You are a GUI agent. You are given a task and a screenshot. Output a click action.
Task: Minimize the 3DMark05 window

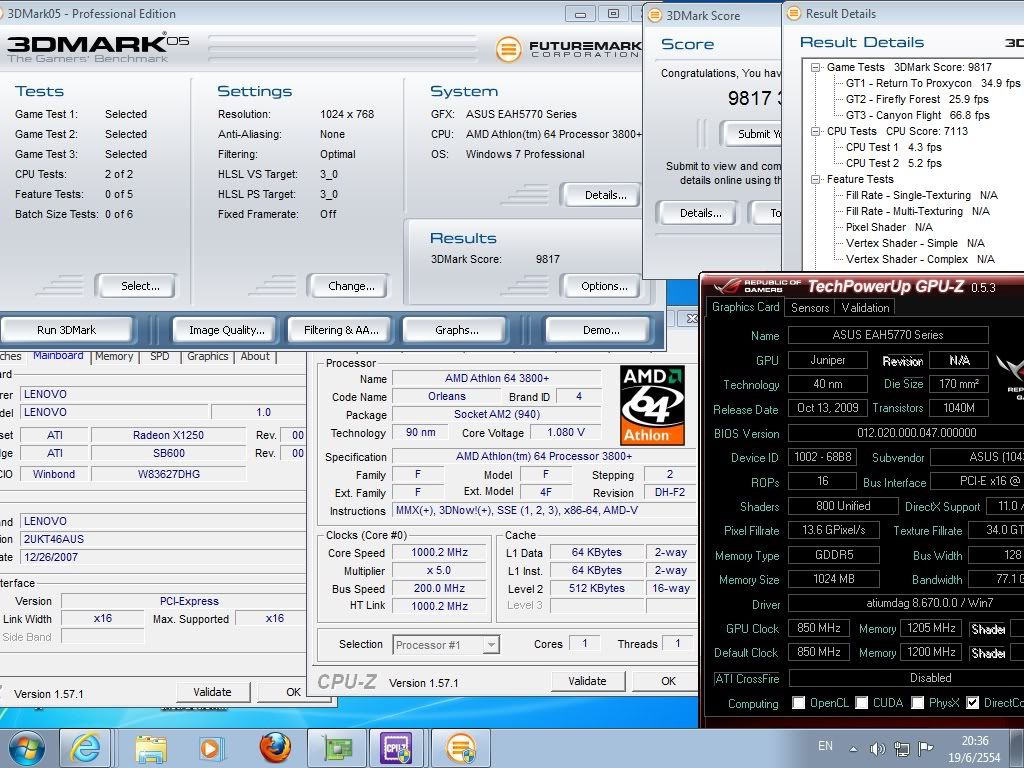coord(580,14)
